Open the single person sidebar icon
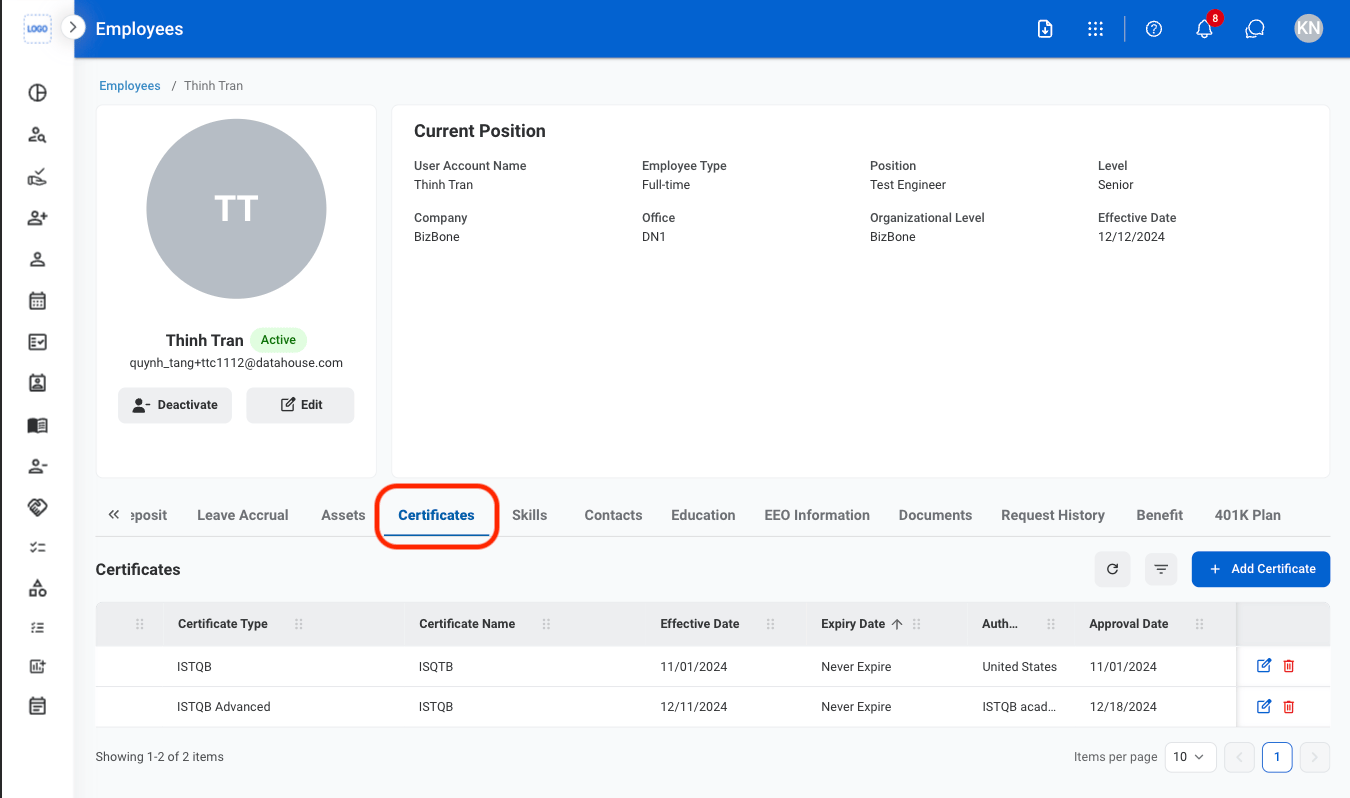Image resolution: width=1350 pixels, height=798 pixels. pyautogui.click(x=37, y=260)
